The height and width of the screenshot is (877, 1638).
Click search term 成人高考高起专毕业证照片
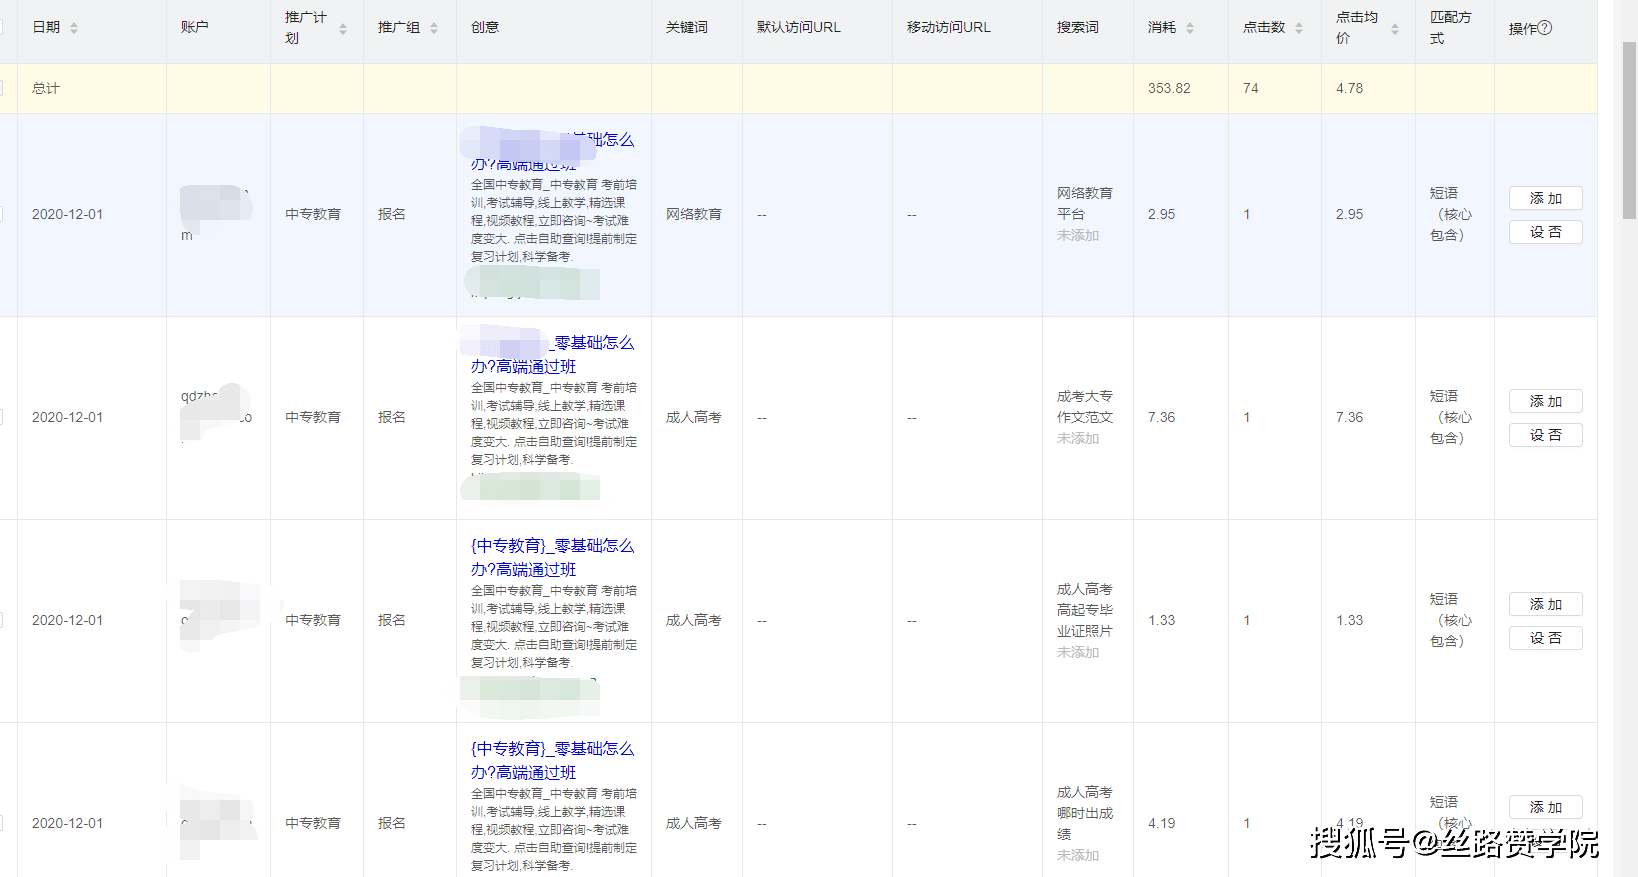tap(1085, 610)
